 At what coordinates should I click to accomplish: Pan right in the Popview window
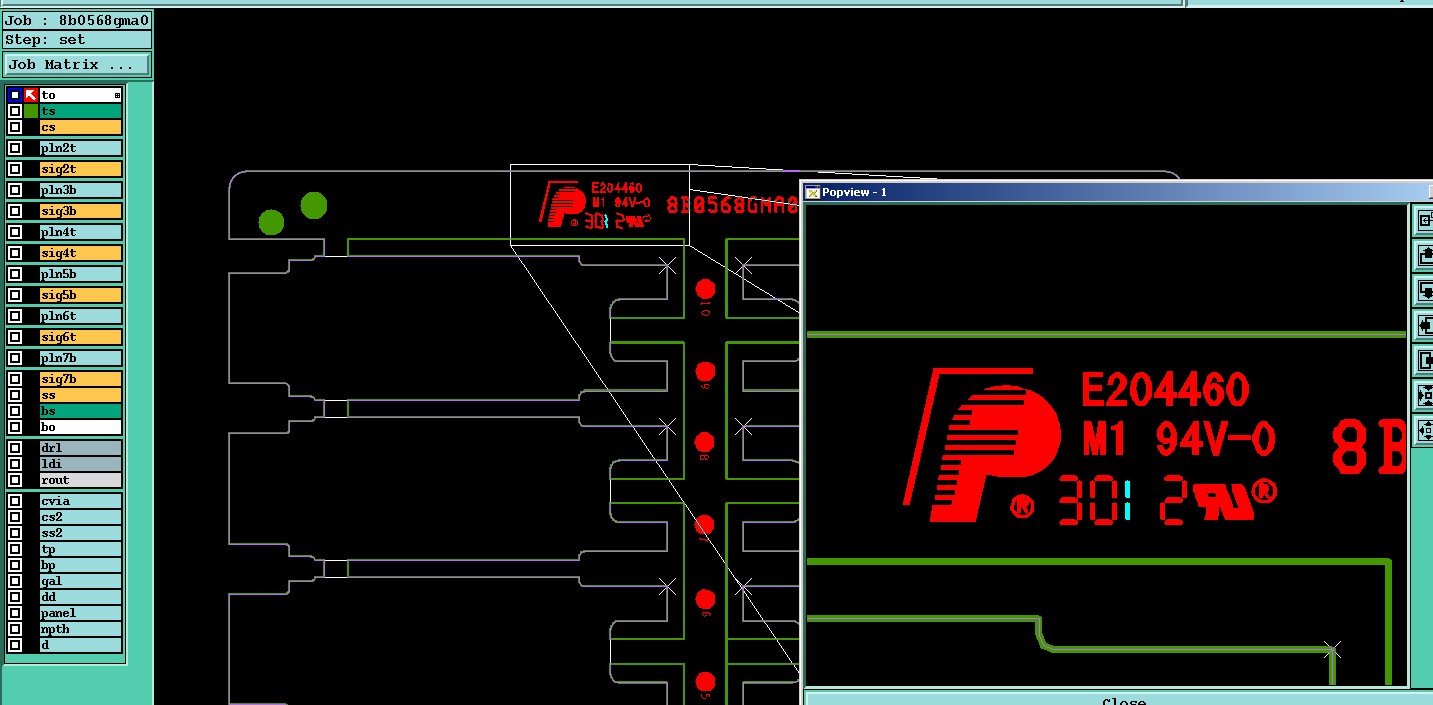coord(1425,361)
